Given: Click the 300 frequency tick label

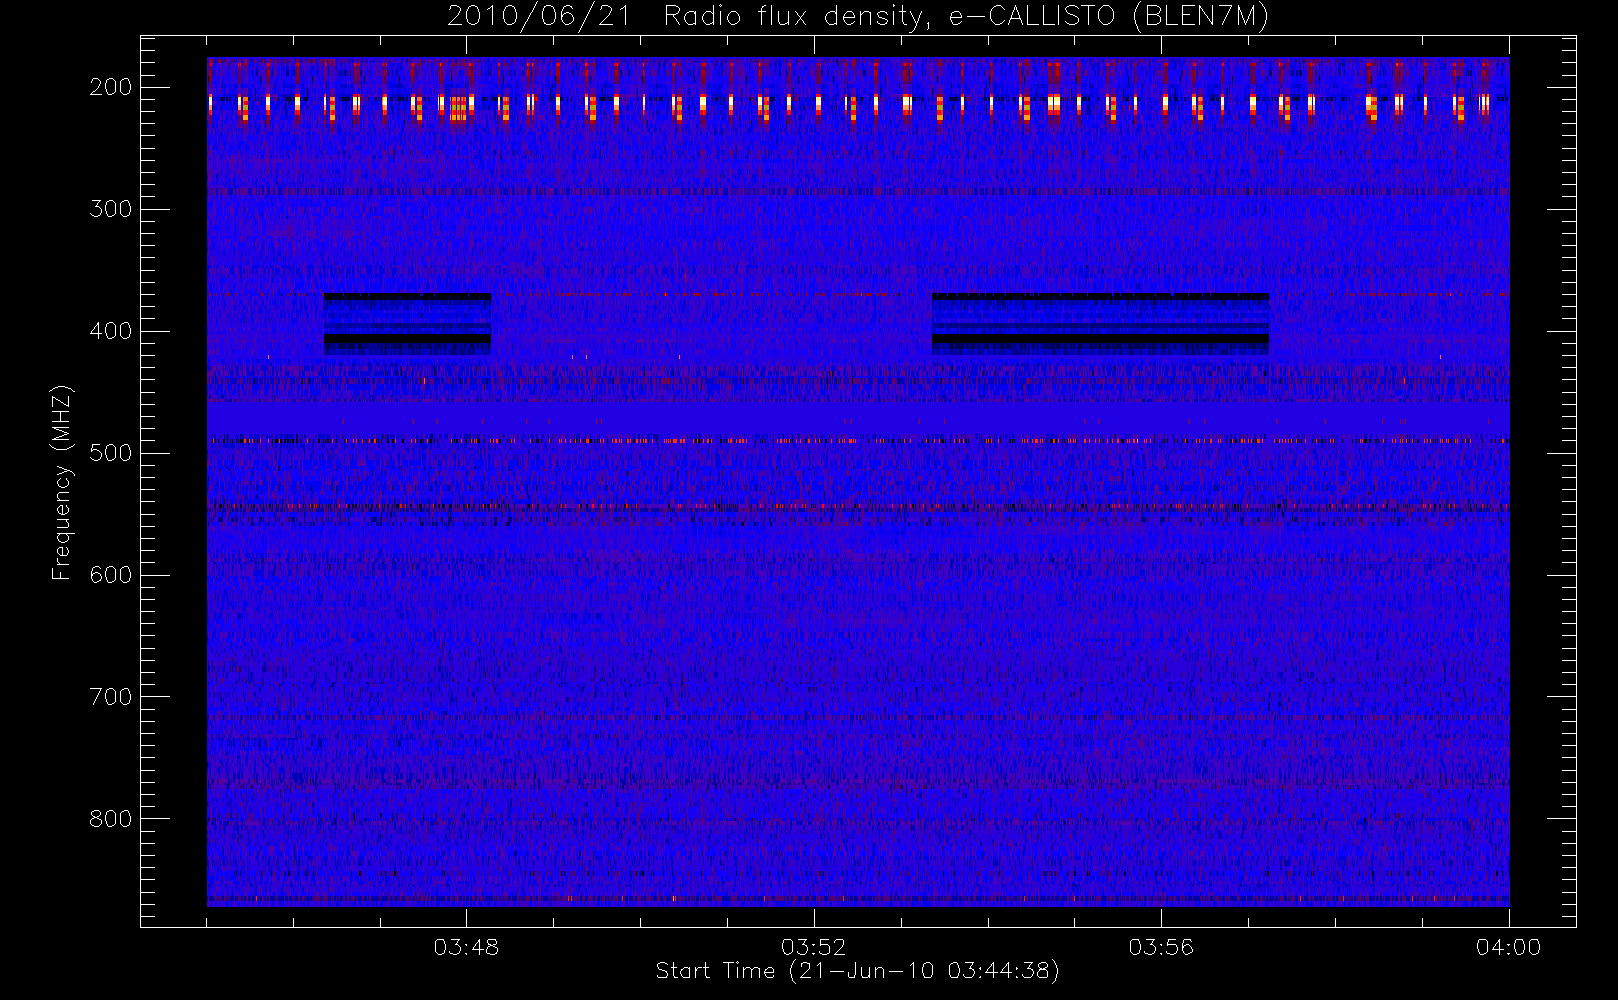Looking at the screenshot, I should pos(111,209).
